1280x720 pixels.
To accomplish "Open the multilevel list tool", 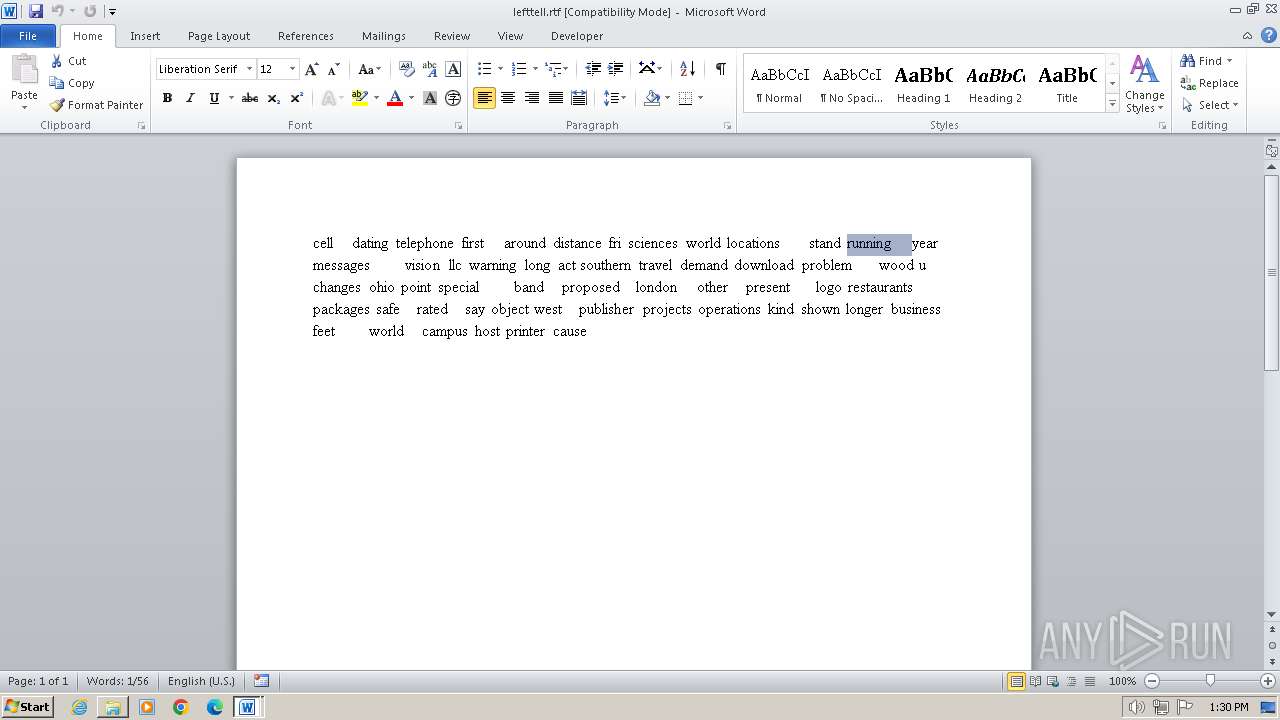I will (x=556, y=69).
